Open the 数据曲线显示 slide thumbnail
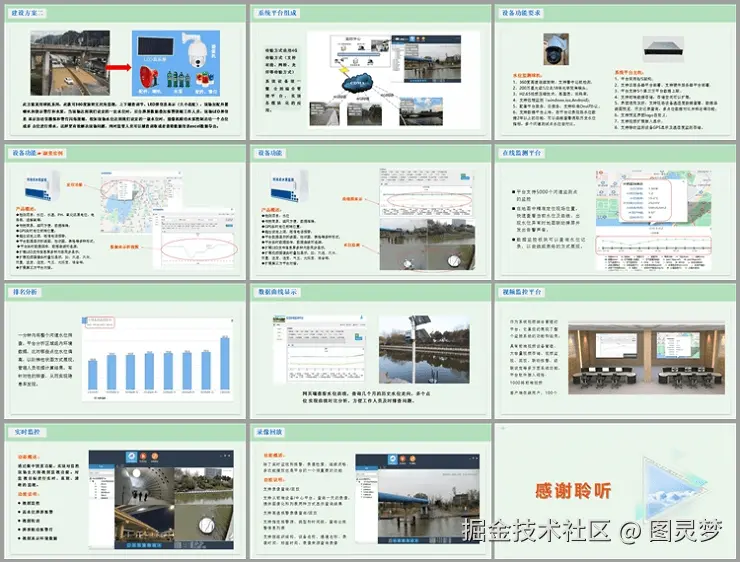 click(x=370, y=351)
